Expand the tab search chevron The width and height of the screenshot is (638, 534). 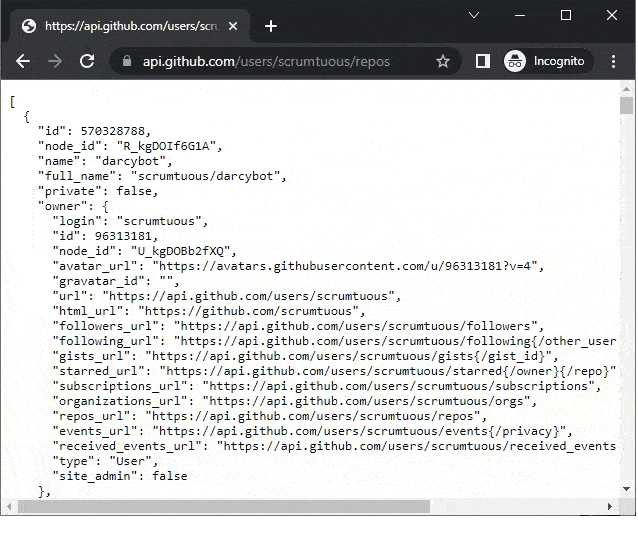point(474,15)
